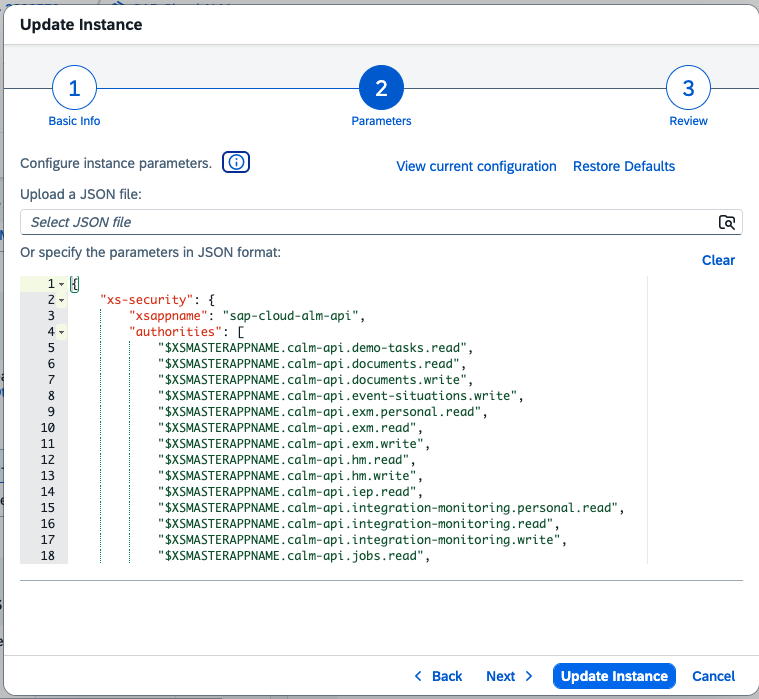The height and width of the screenshot is (699, 759).
Task: Select line number 18 in the gutter
Action: [x=47, y=555]
